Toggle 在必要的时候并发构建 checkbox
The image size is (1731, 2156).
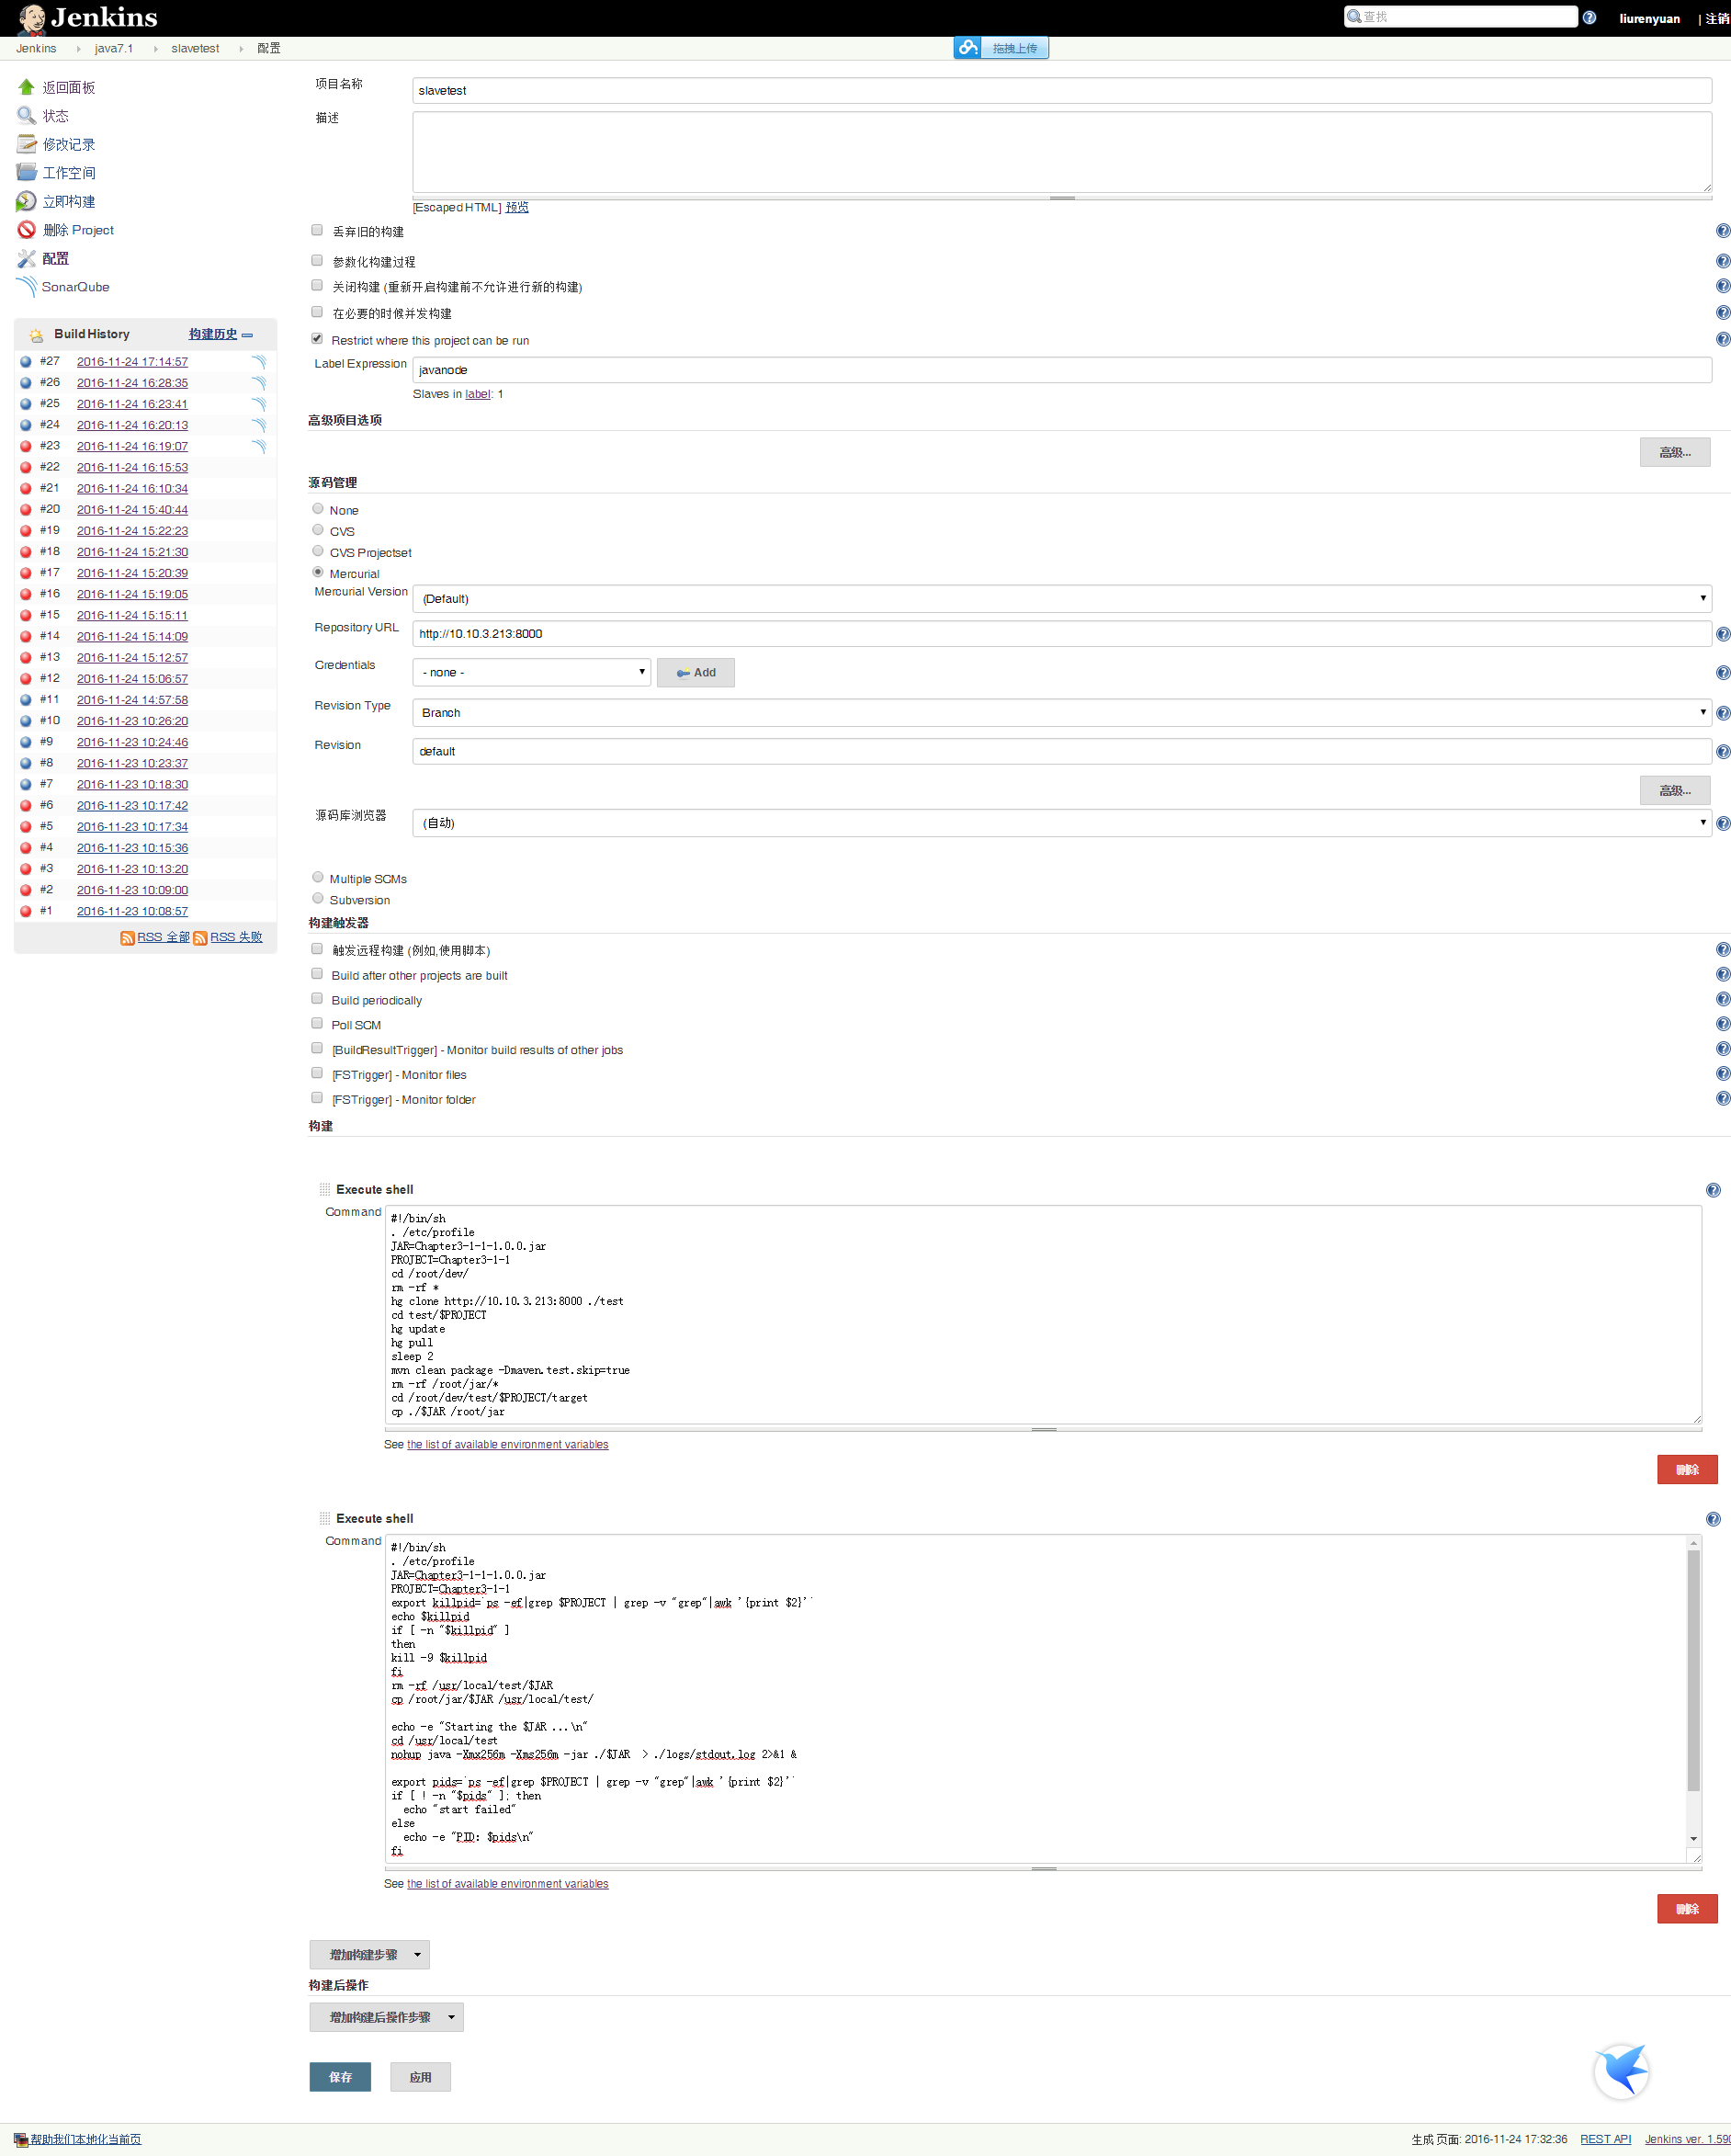coord(317,312)
